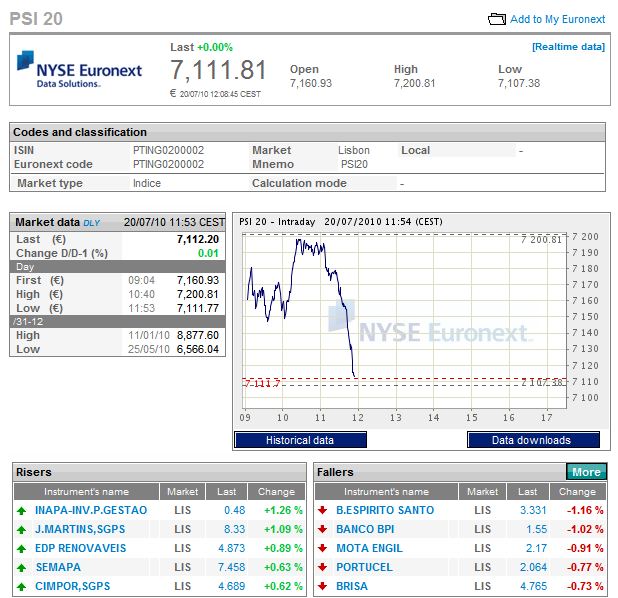Open B.ESPIRITO SANTO instrument link
The height and width of the screenshot is (598, 618).
pos(385,510)
